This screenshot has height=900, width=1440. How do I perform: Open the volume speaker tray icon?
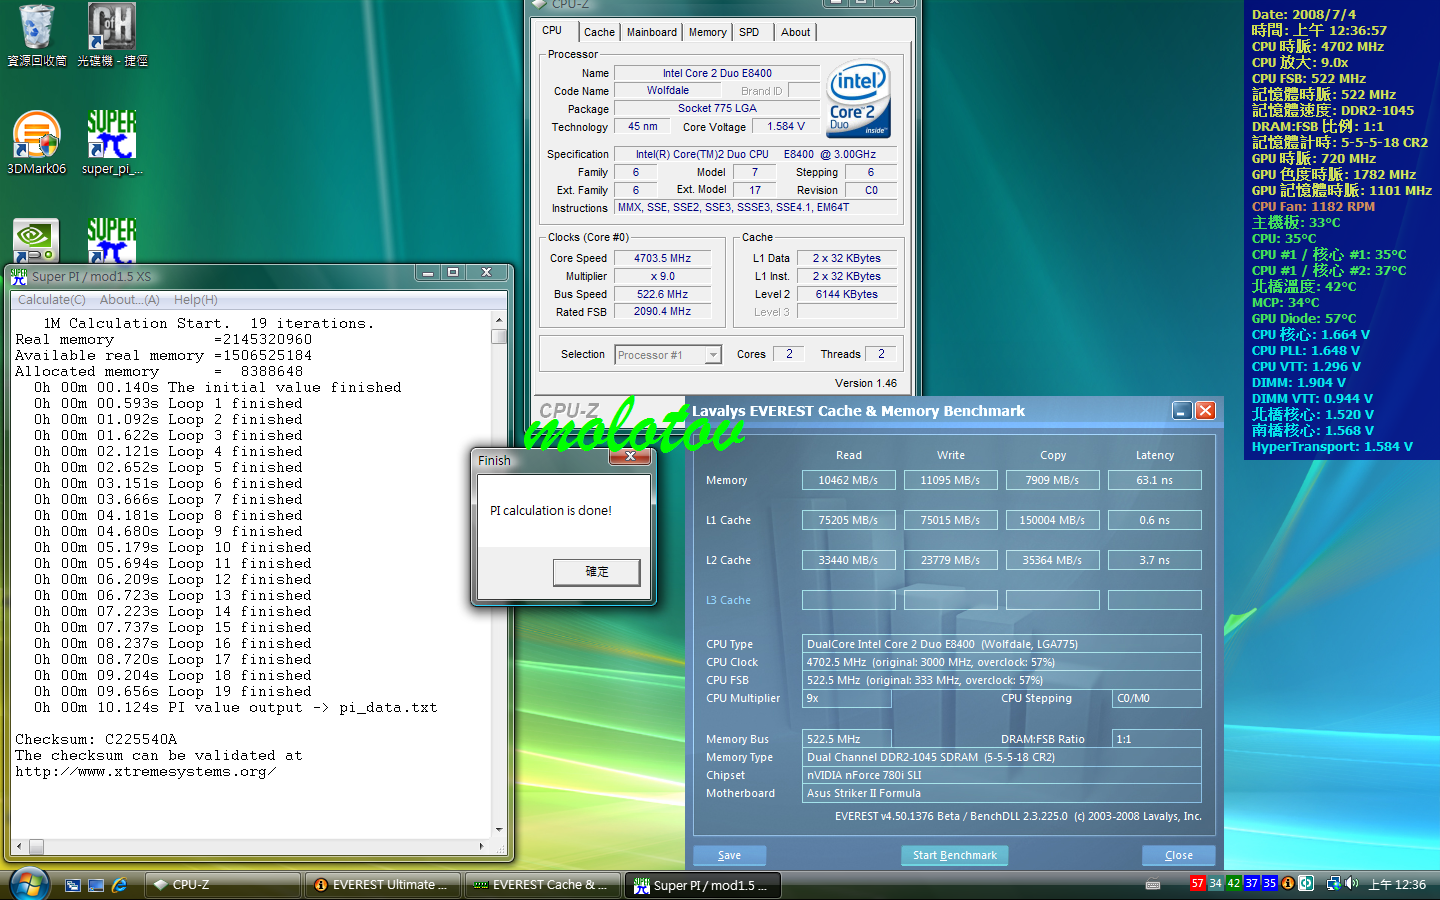(1352, 883)
